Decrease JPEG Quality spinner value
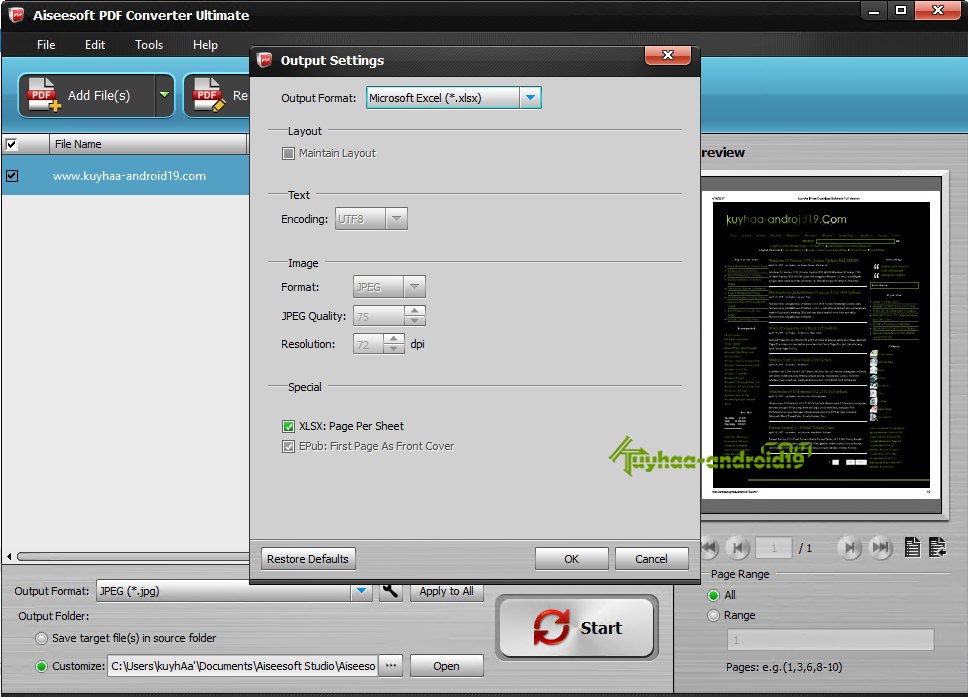Screen dimensions: 968x697 point(415,320)
